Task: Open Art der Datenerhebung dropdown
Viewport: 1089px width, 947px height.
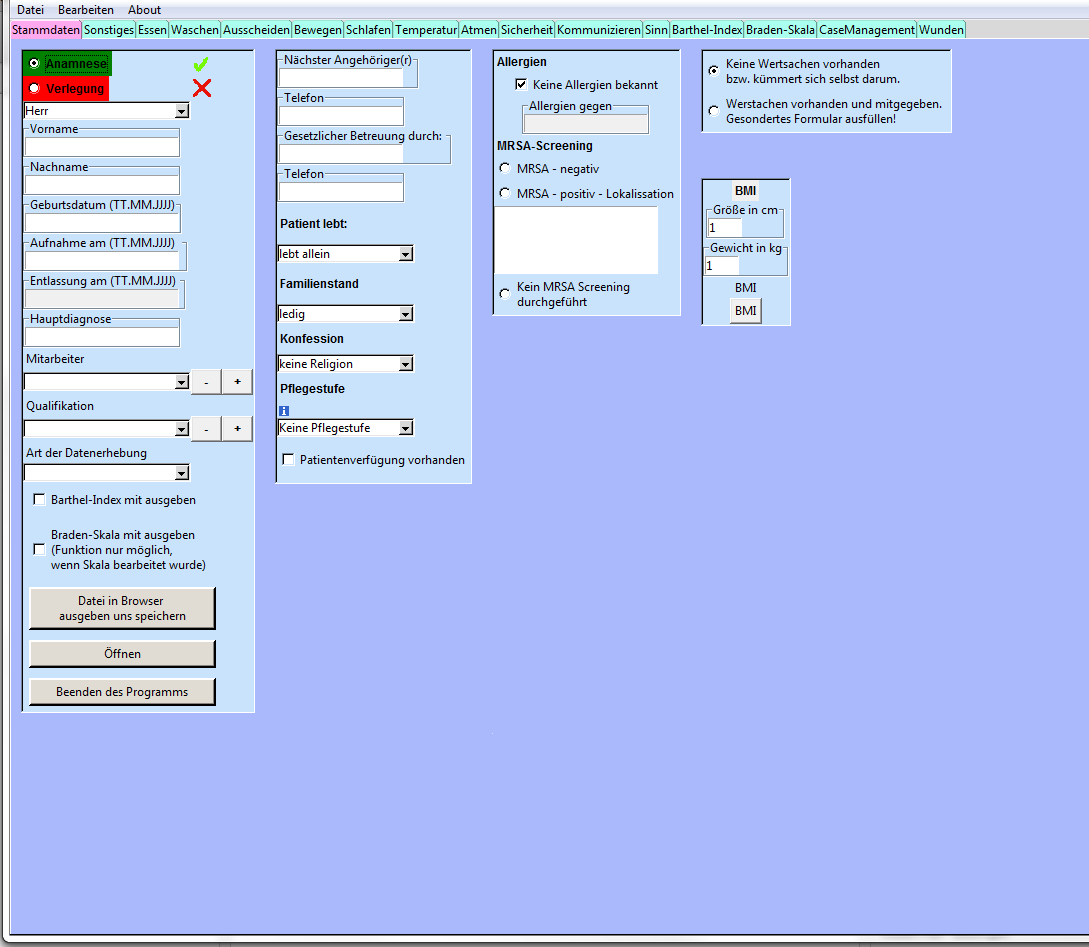Action: [x=181, y=474]
